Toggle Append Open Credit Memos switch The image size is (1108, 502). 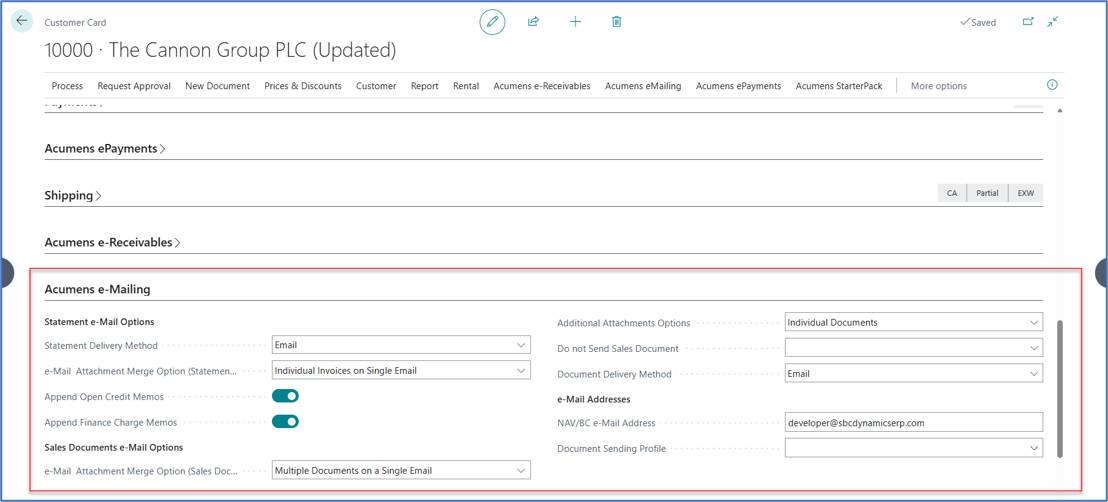tap(285, 396)
